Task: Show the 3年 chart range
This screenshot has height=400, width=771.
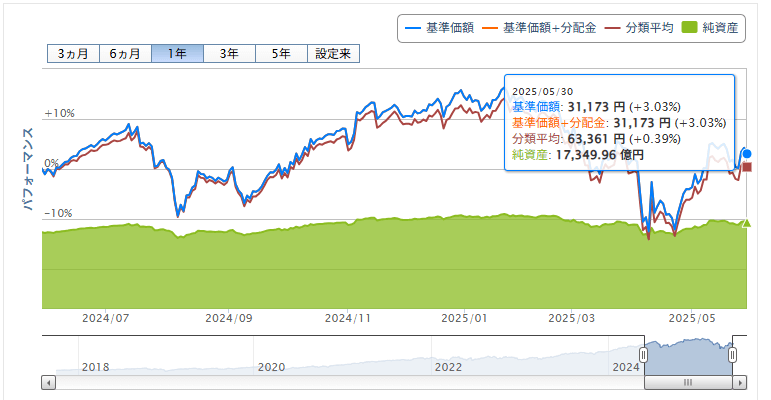Action: 229,54
